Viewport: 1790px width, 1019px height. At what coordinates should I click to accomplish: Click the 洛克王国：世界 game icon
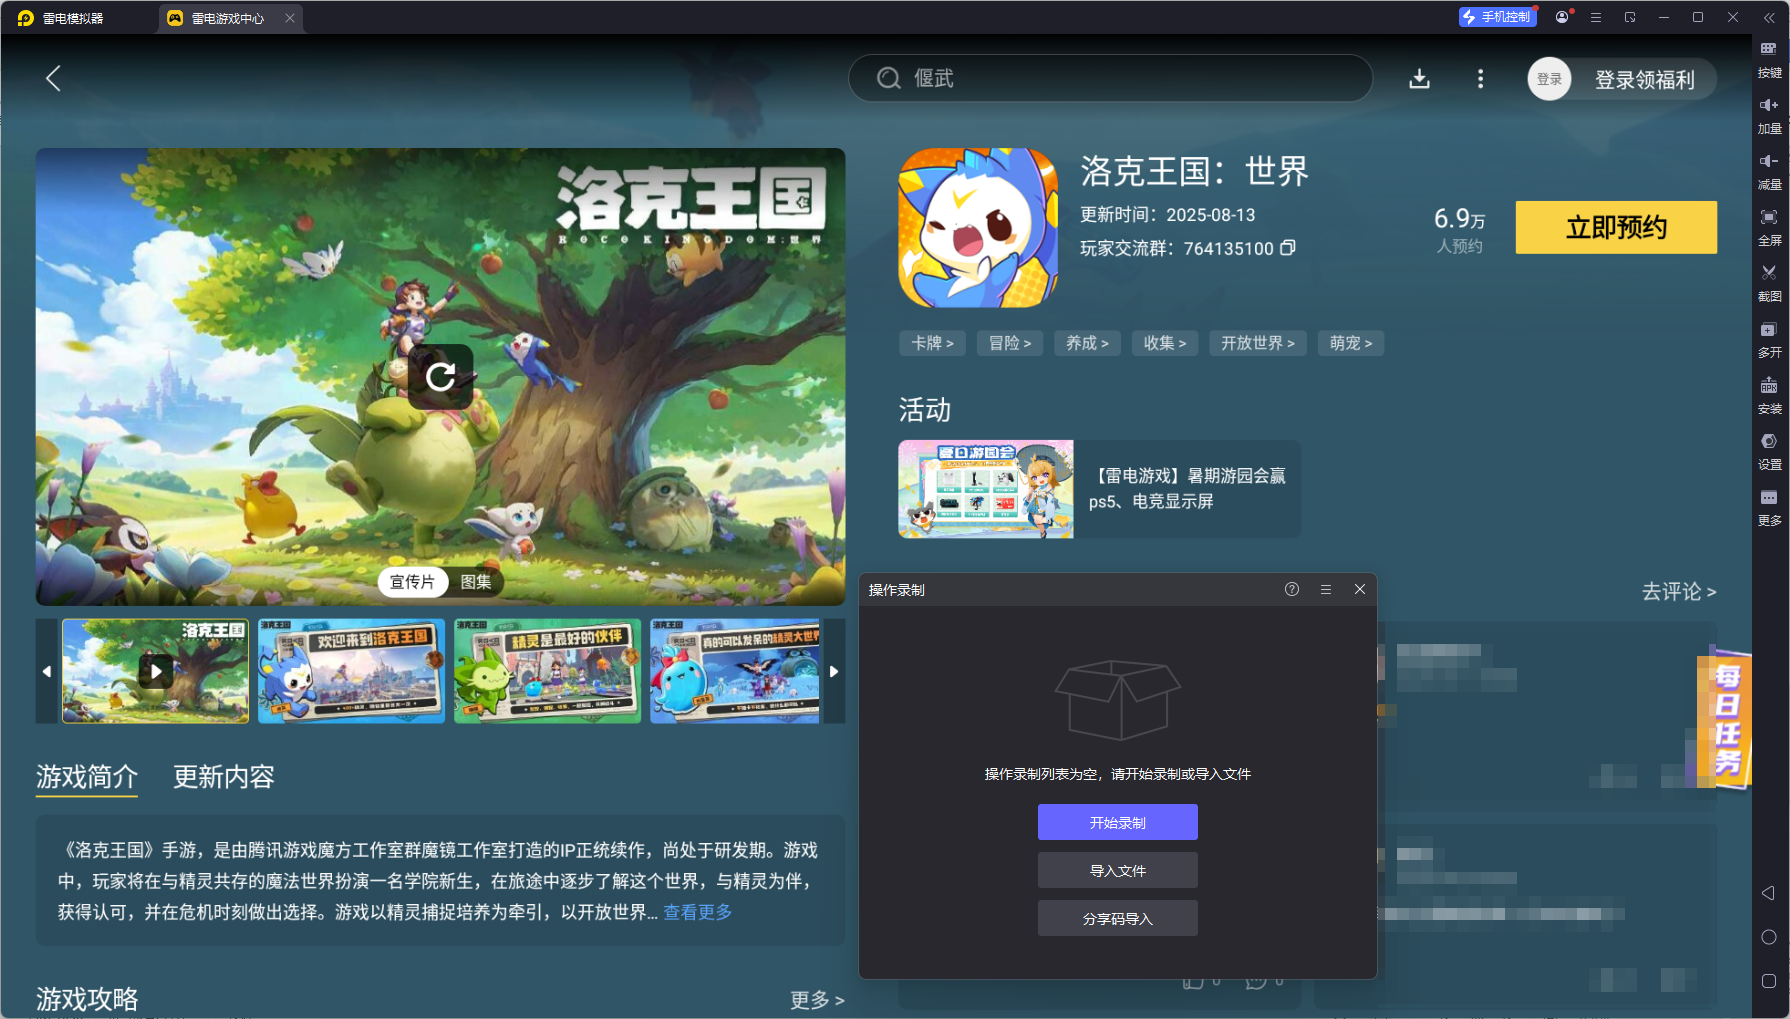pyautogui.click(x=978, y=228)
